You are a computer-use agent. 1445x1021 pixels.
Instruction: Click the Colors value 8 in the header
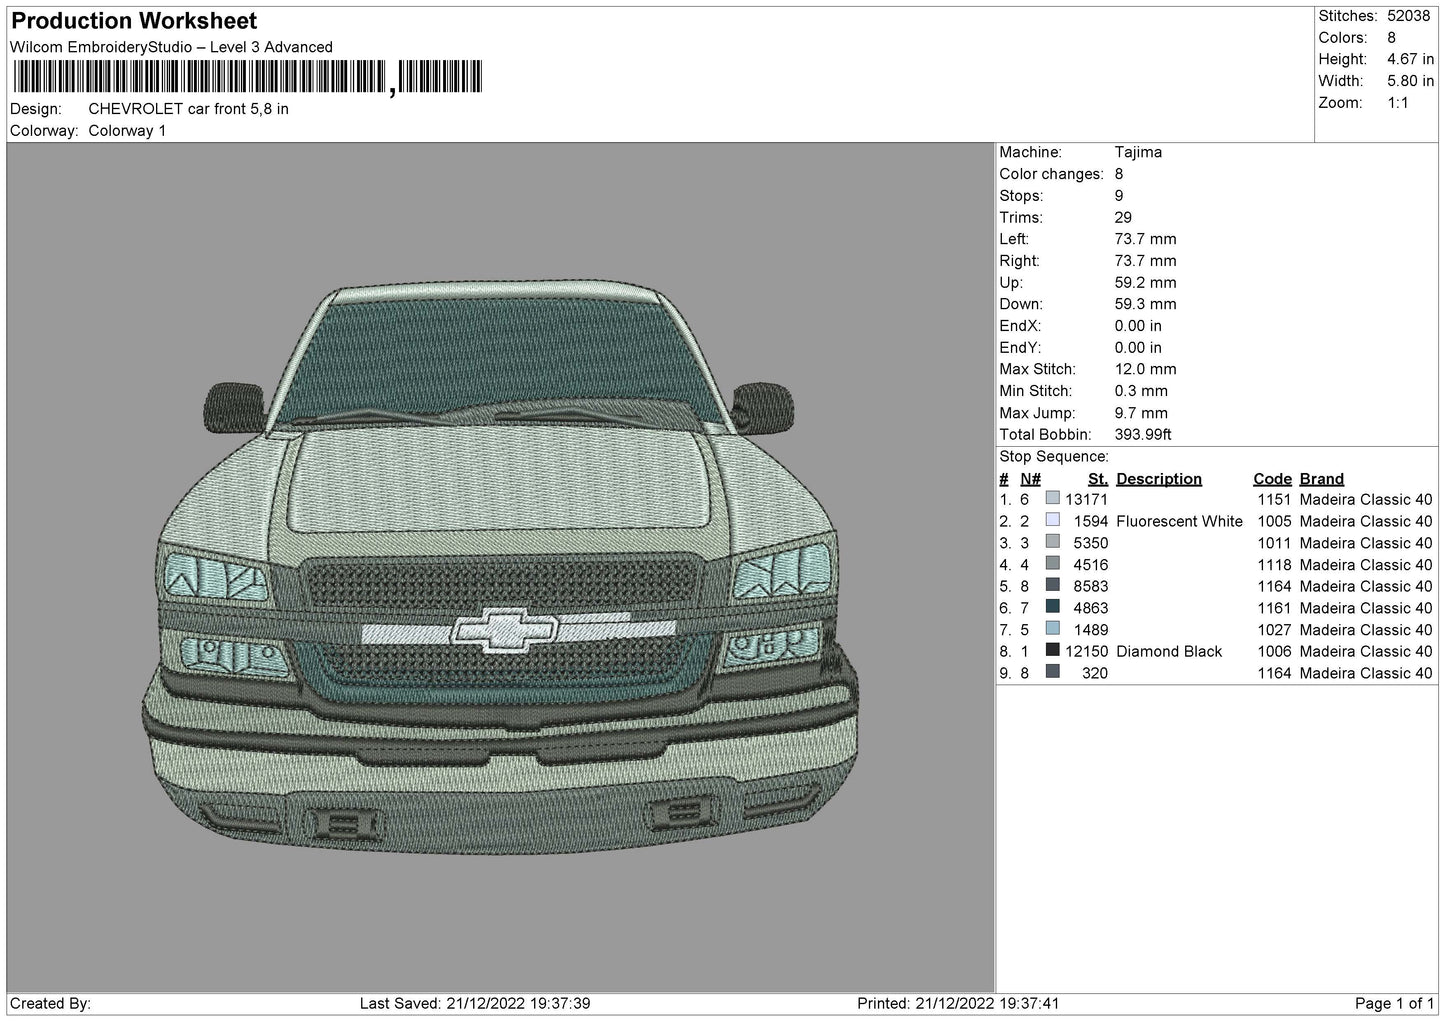(x=1391, y=38)
